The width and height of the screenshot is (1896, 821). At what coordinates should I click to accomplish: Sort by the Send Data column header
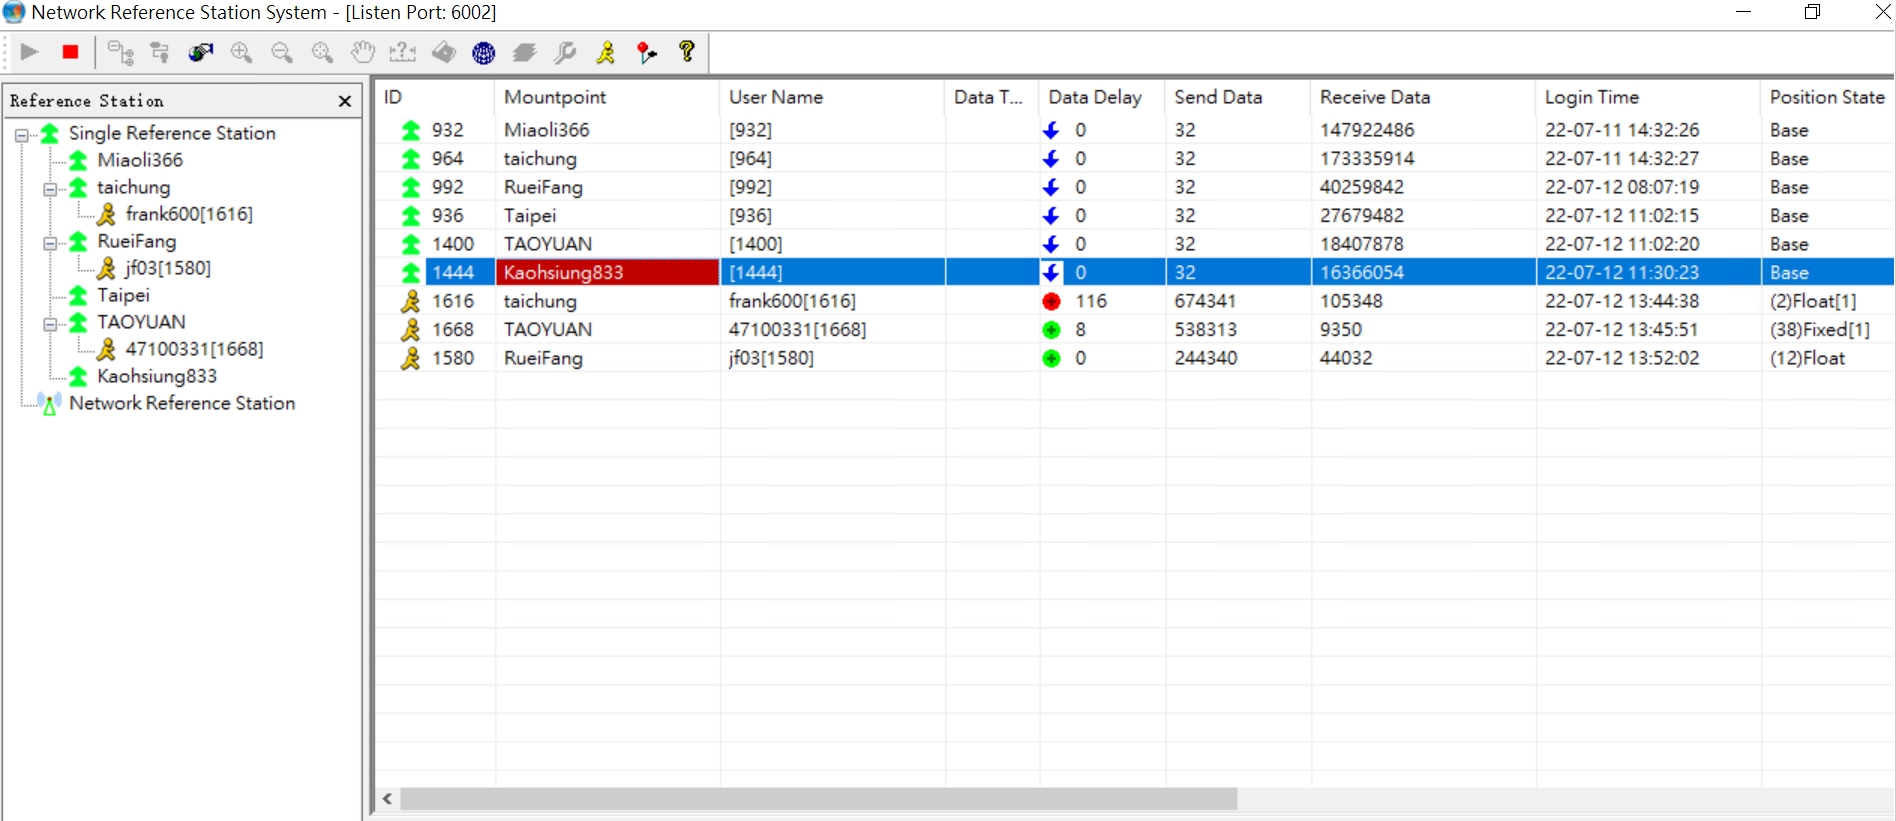pyautogui.click(x=1238, y=97)
